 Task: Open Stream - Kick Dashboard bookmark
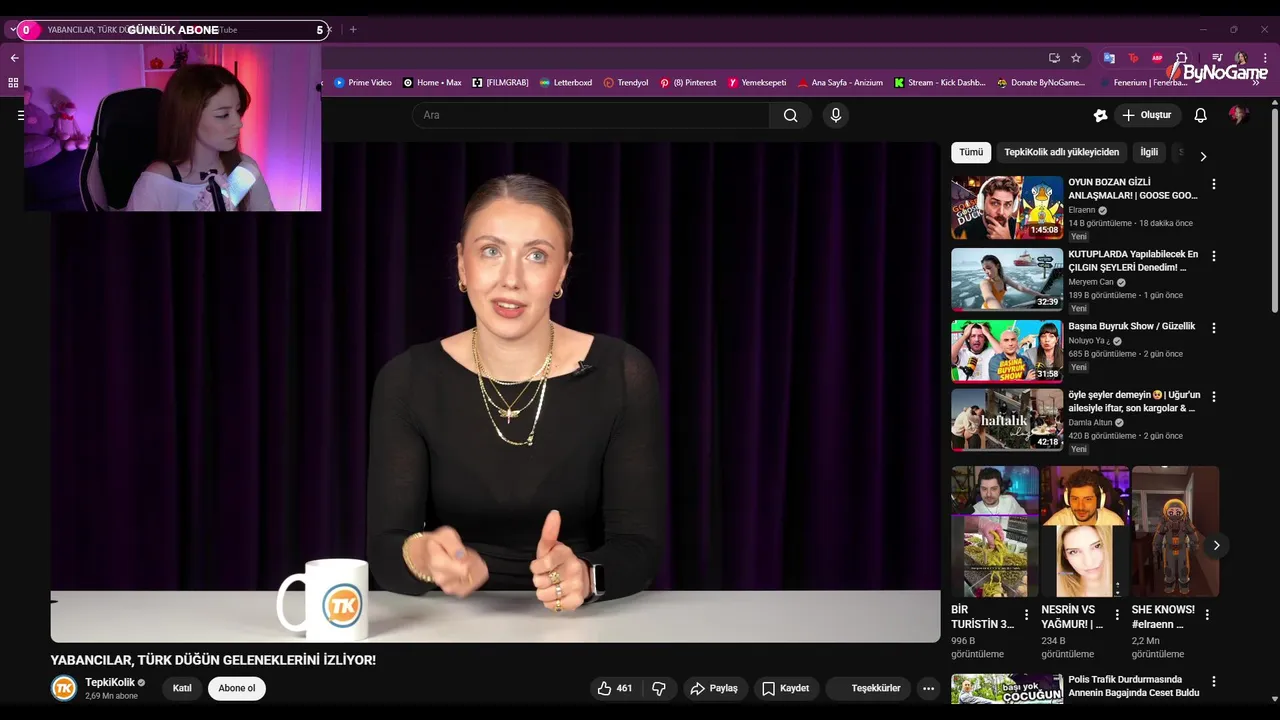[x=940, y=82]
